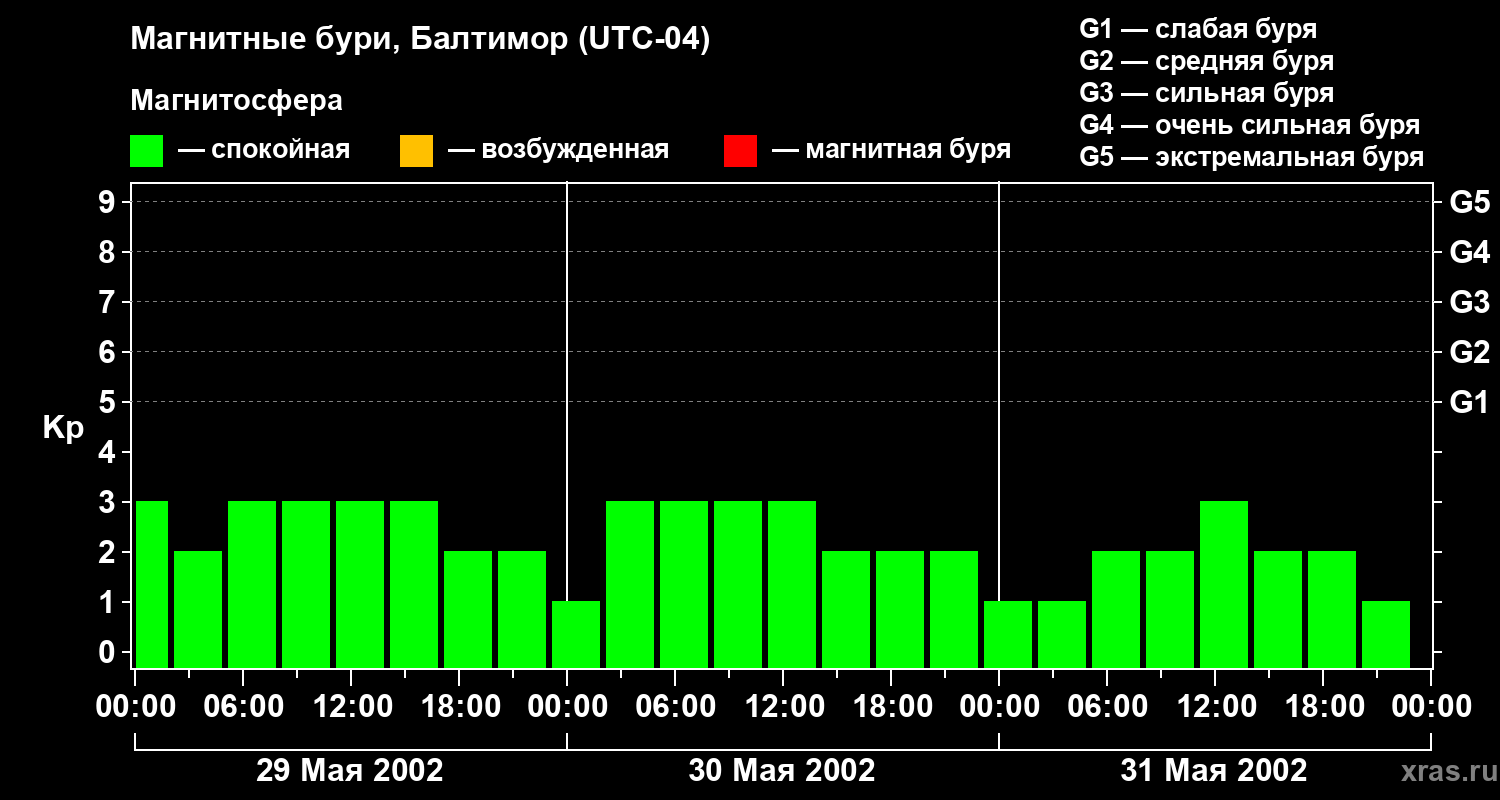This screenshot has height=800, width=1500.
Task: Click the G3 storm level label on axis
Action: pos(1469,303)
